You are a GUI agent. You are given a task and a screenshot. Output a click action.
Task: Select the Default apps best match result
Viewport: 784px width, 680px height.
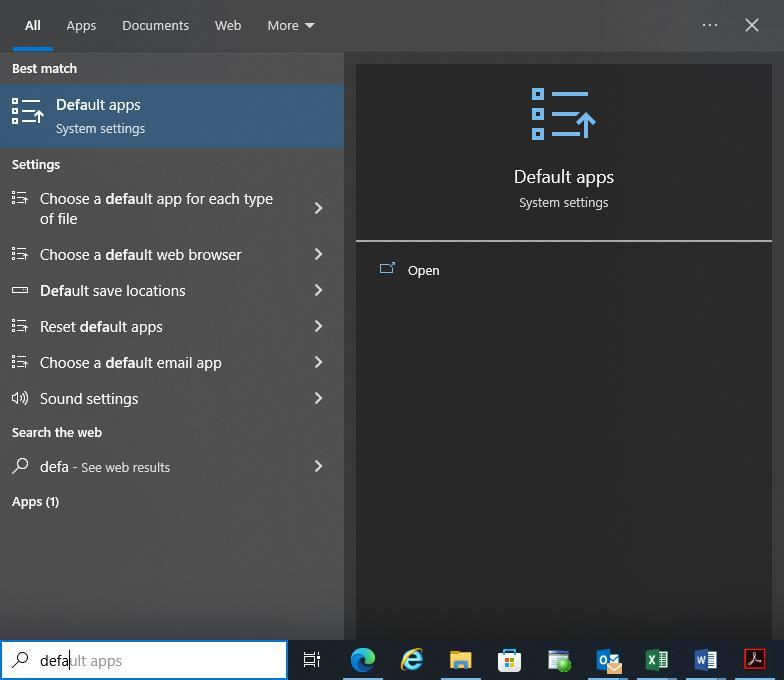(172, 116)
